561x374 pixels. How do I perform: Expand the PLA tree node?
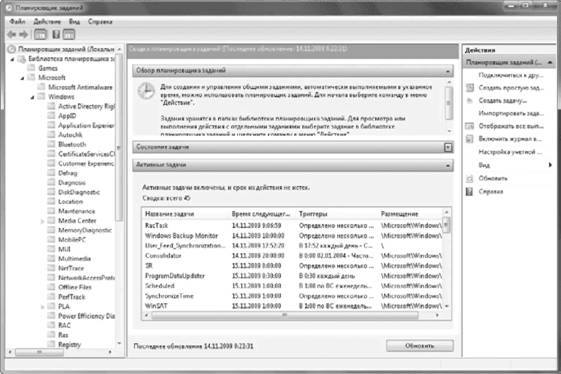click(42, 307)
